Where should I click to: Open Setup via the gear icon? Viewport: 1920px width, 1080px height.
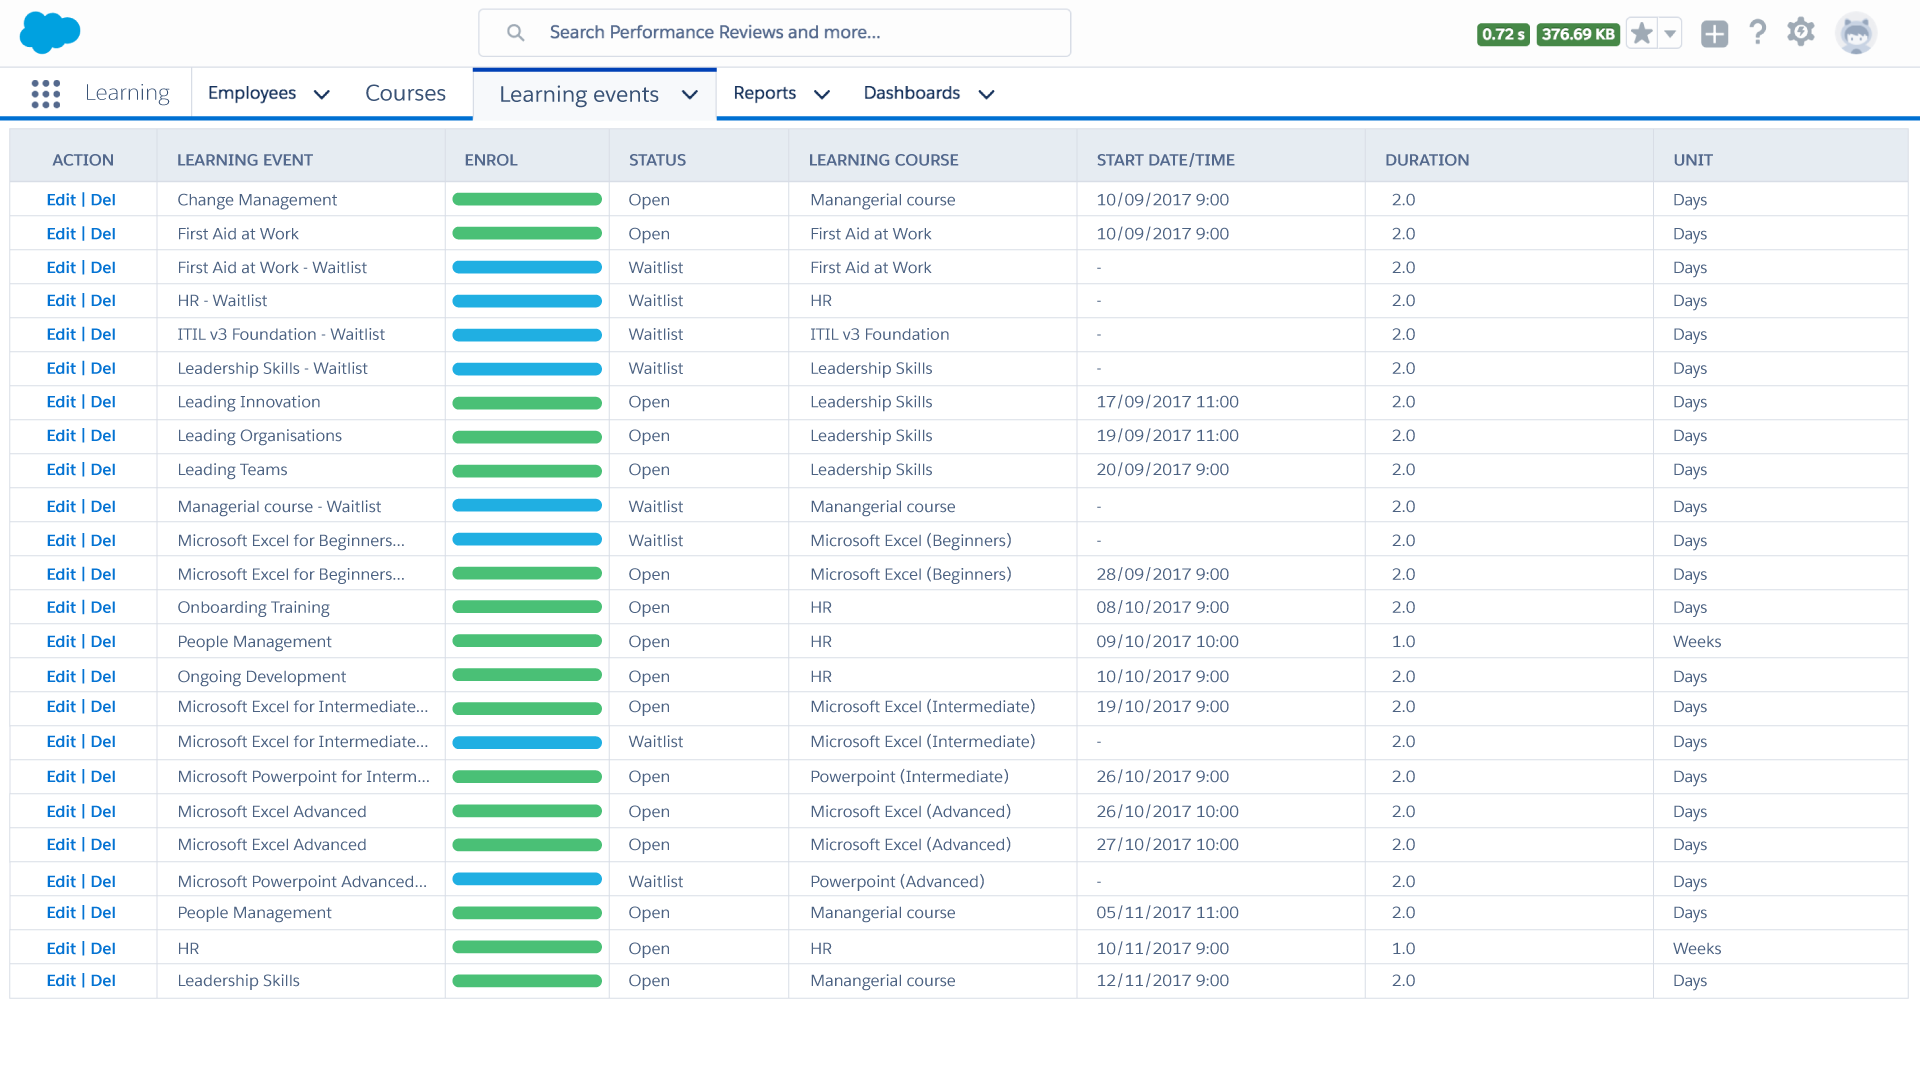[x=1801, y=32]
